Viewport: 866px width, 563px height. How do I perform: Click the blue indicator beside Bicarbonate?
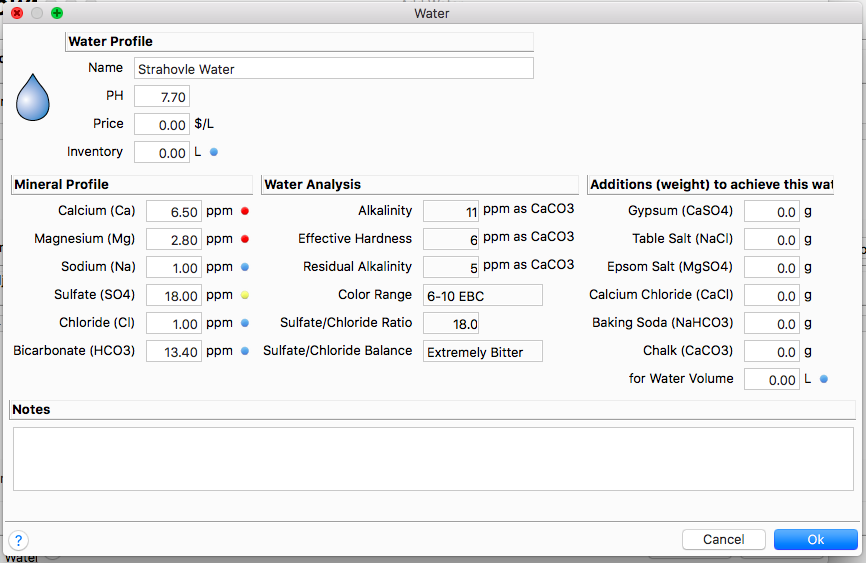tap(245, 352)
